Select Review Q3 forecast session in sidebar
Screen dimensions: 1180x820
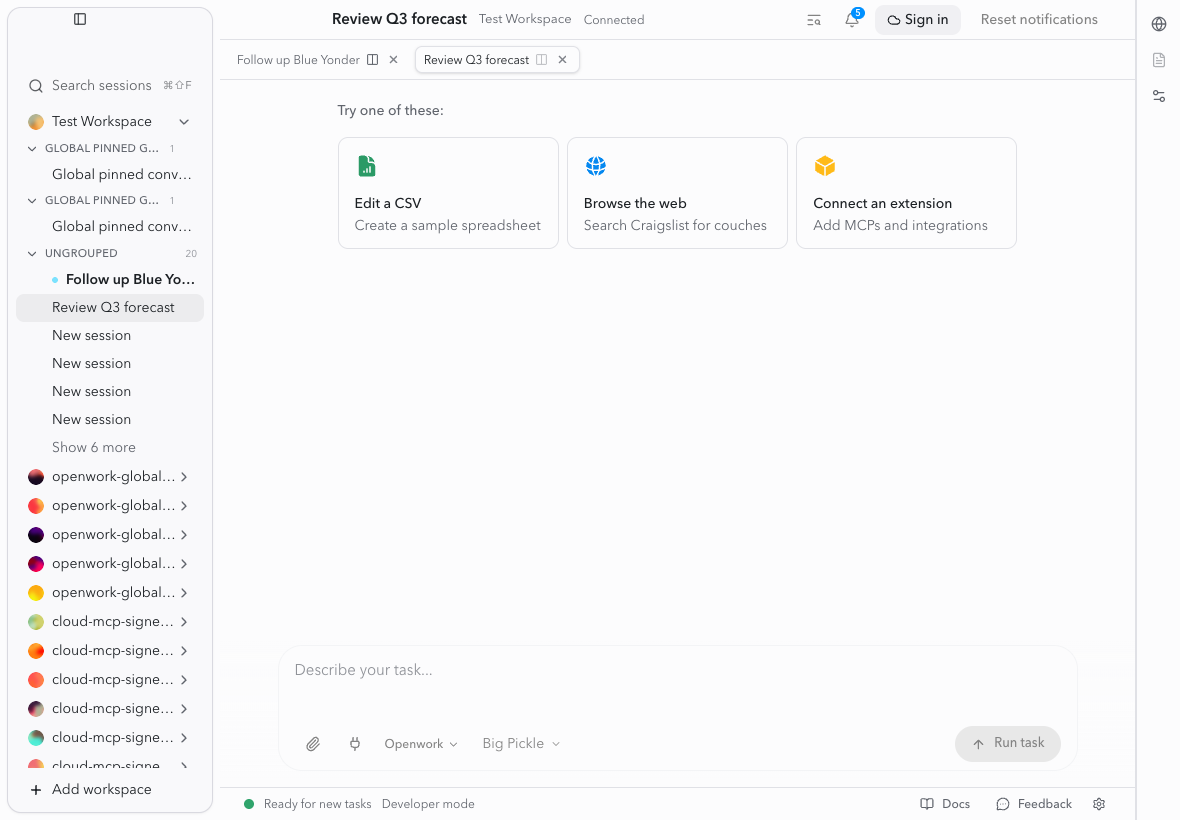coord(110,308)
